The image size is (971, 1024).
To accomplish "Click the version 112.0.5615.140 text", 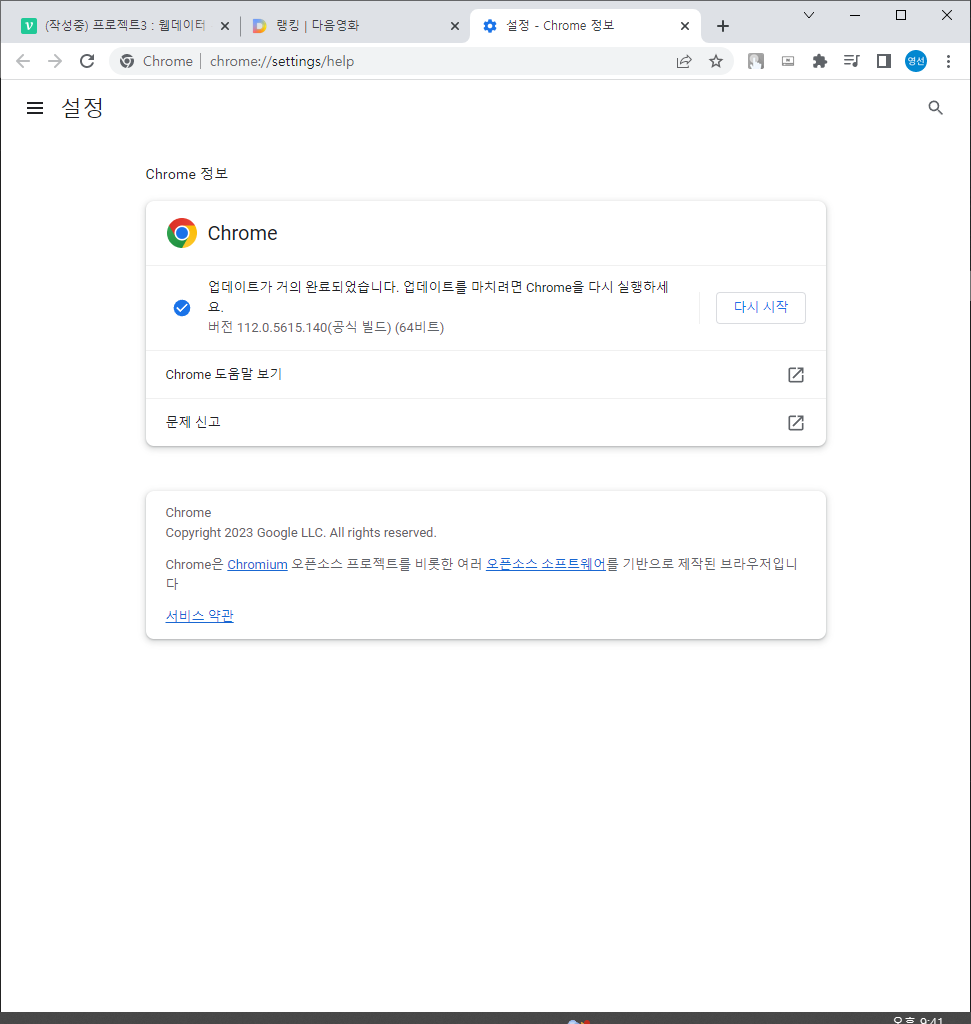I will 326,327.
